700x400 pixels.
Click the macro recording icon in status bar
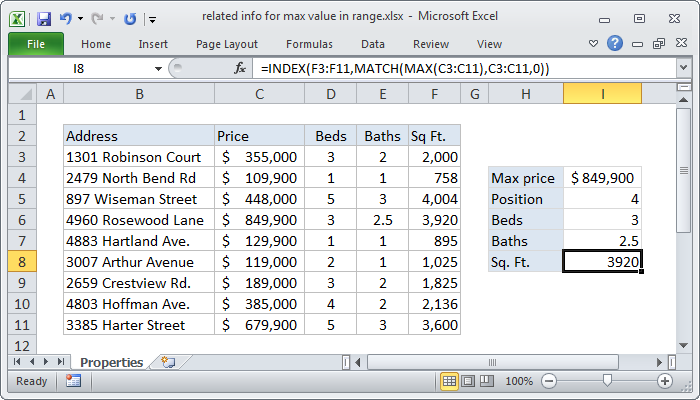(73, 381)
